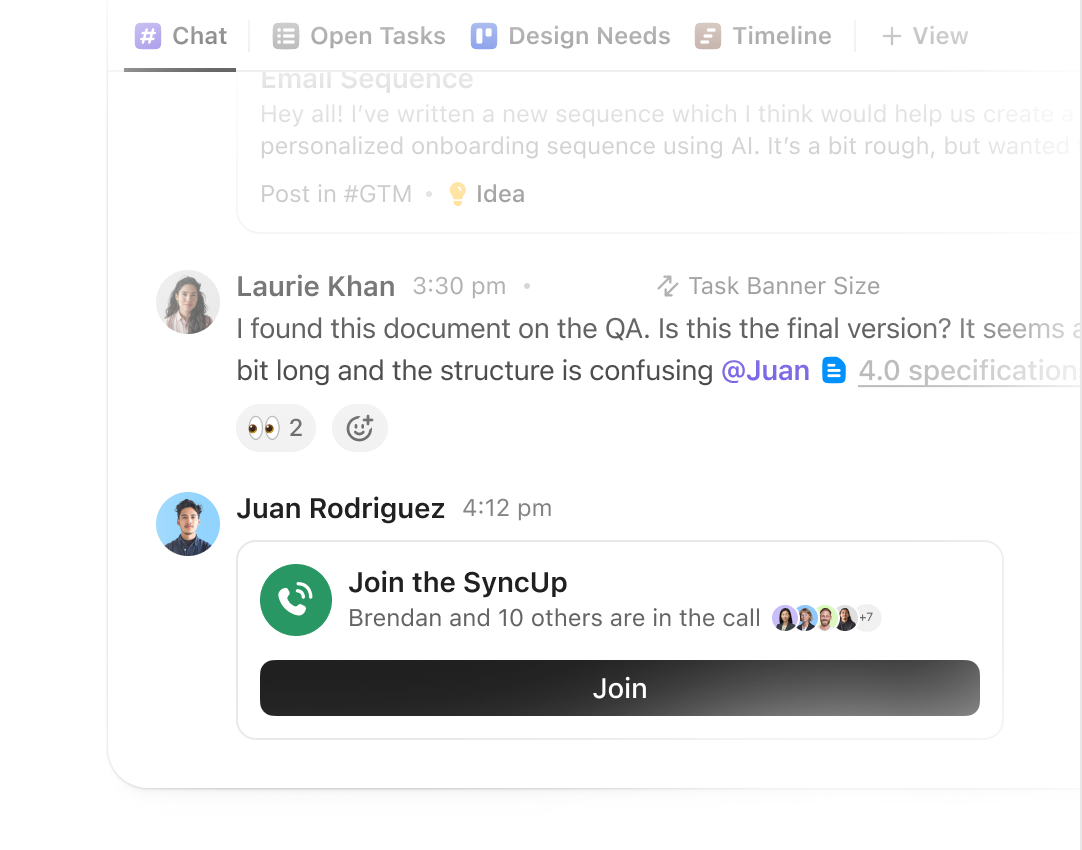1082x850 pixels.
Task: Open the add-reaction smiley icon
Action: click(x=359, y=428)
